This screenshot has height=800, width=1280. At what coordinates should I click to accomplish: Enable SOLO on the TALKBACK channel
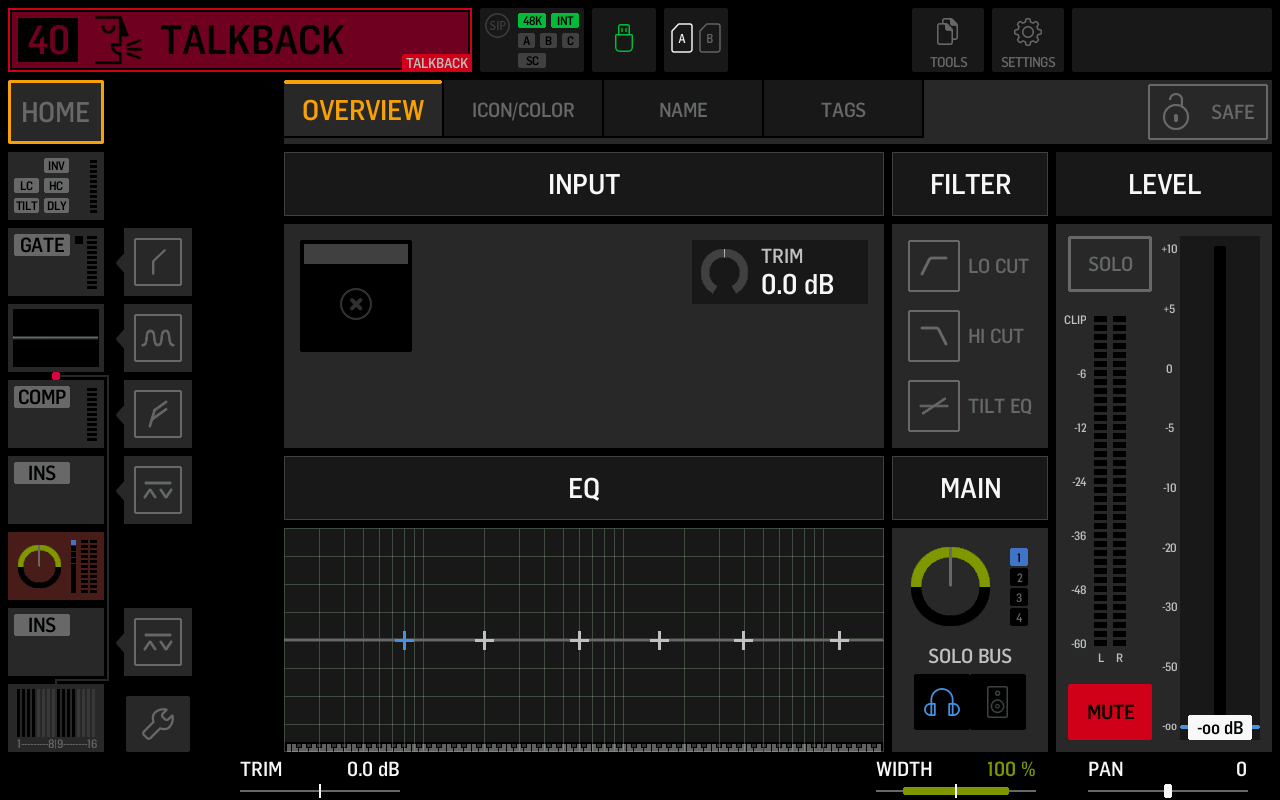pos(1109,264)
